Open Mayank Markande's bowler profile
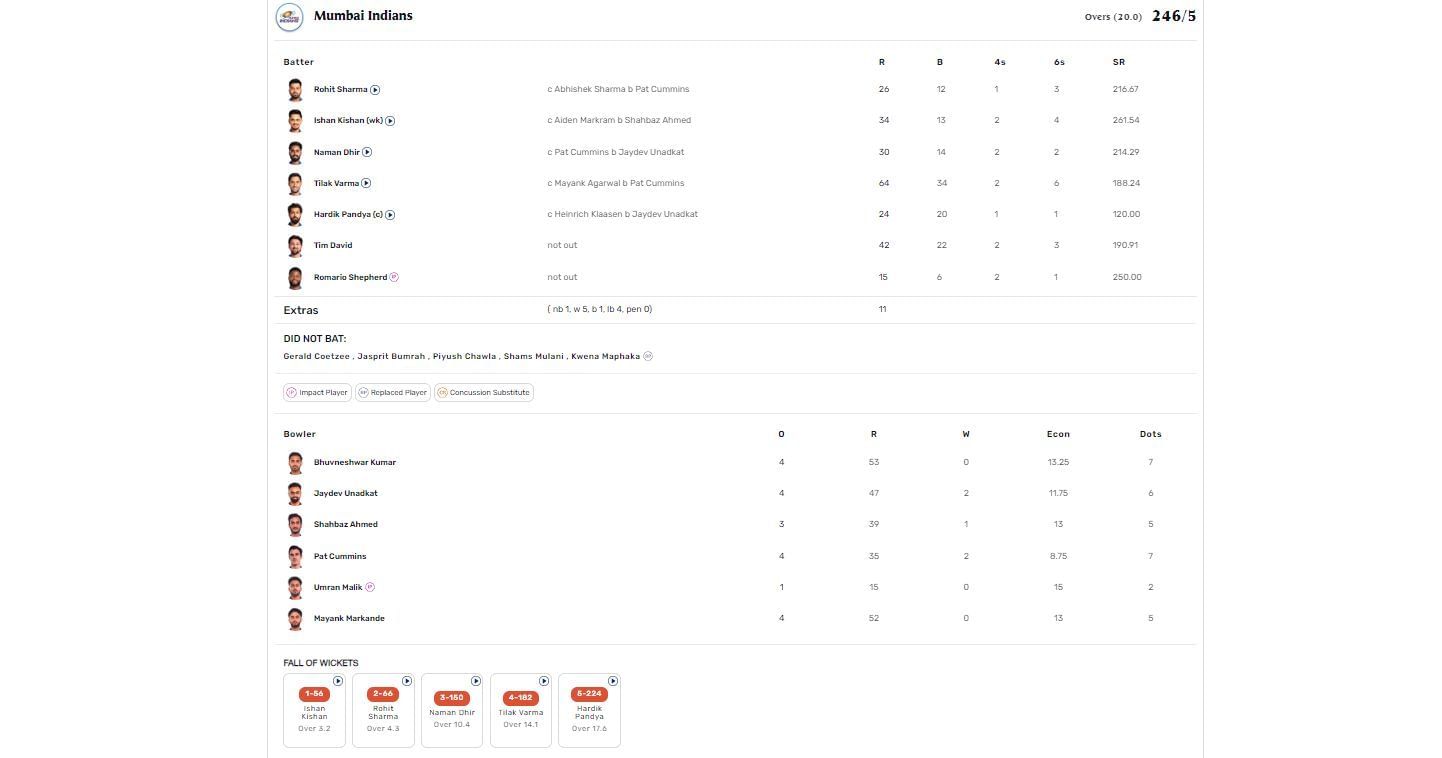 (349, 618)
